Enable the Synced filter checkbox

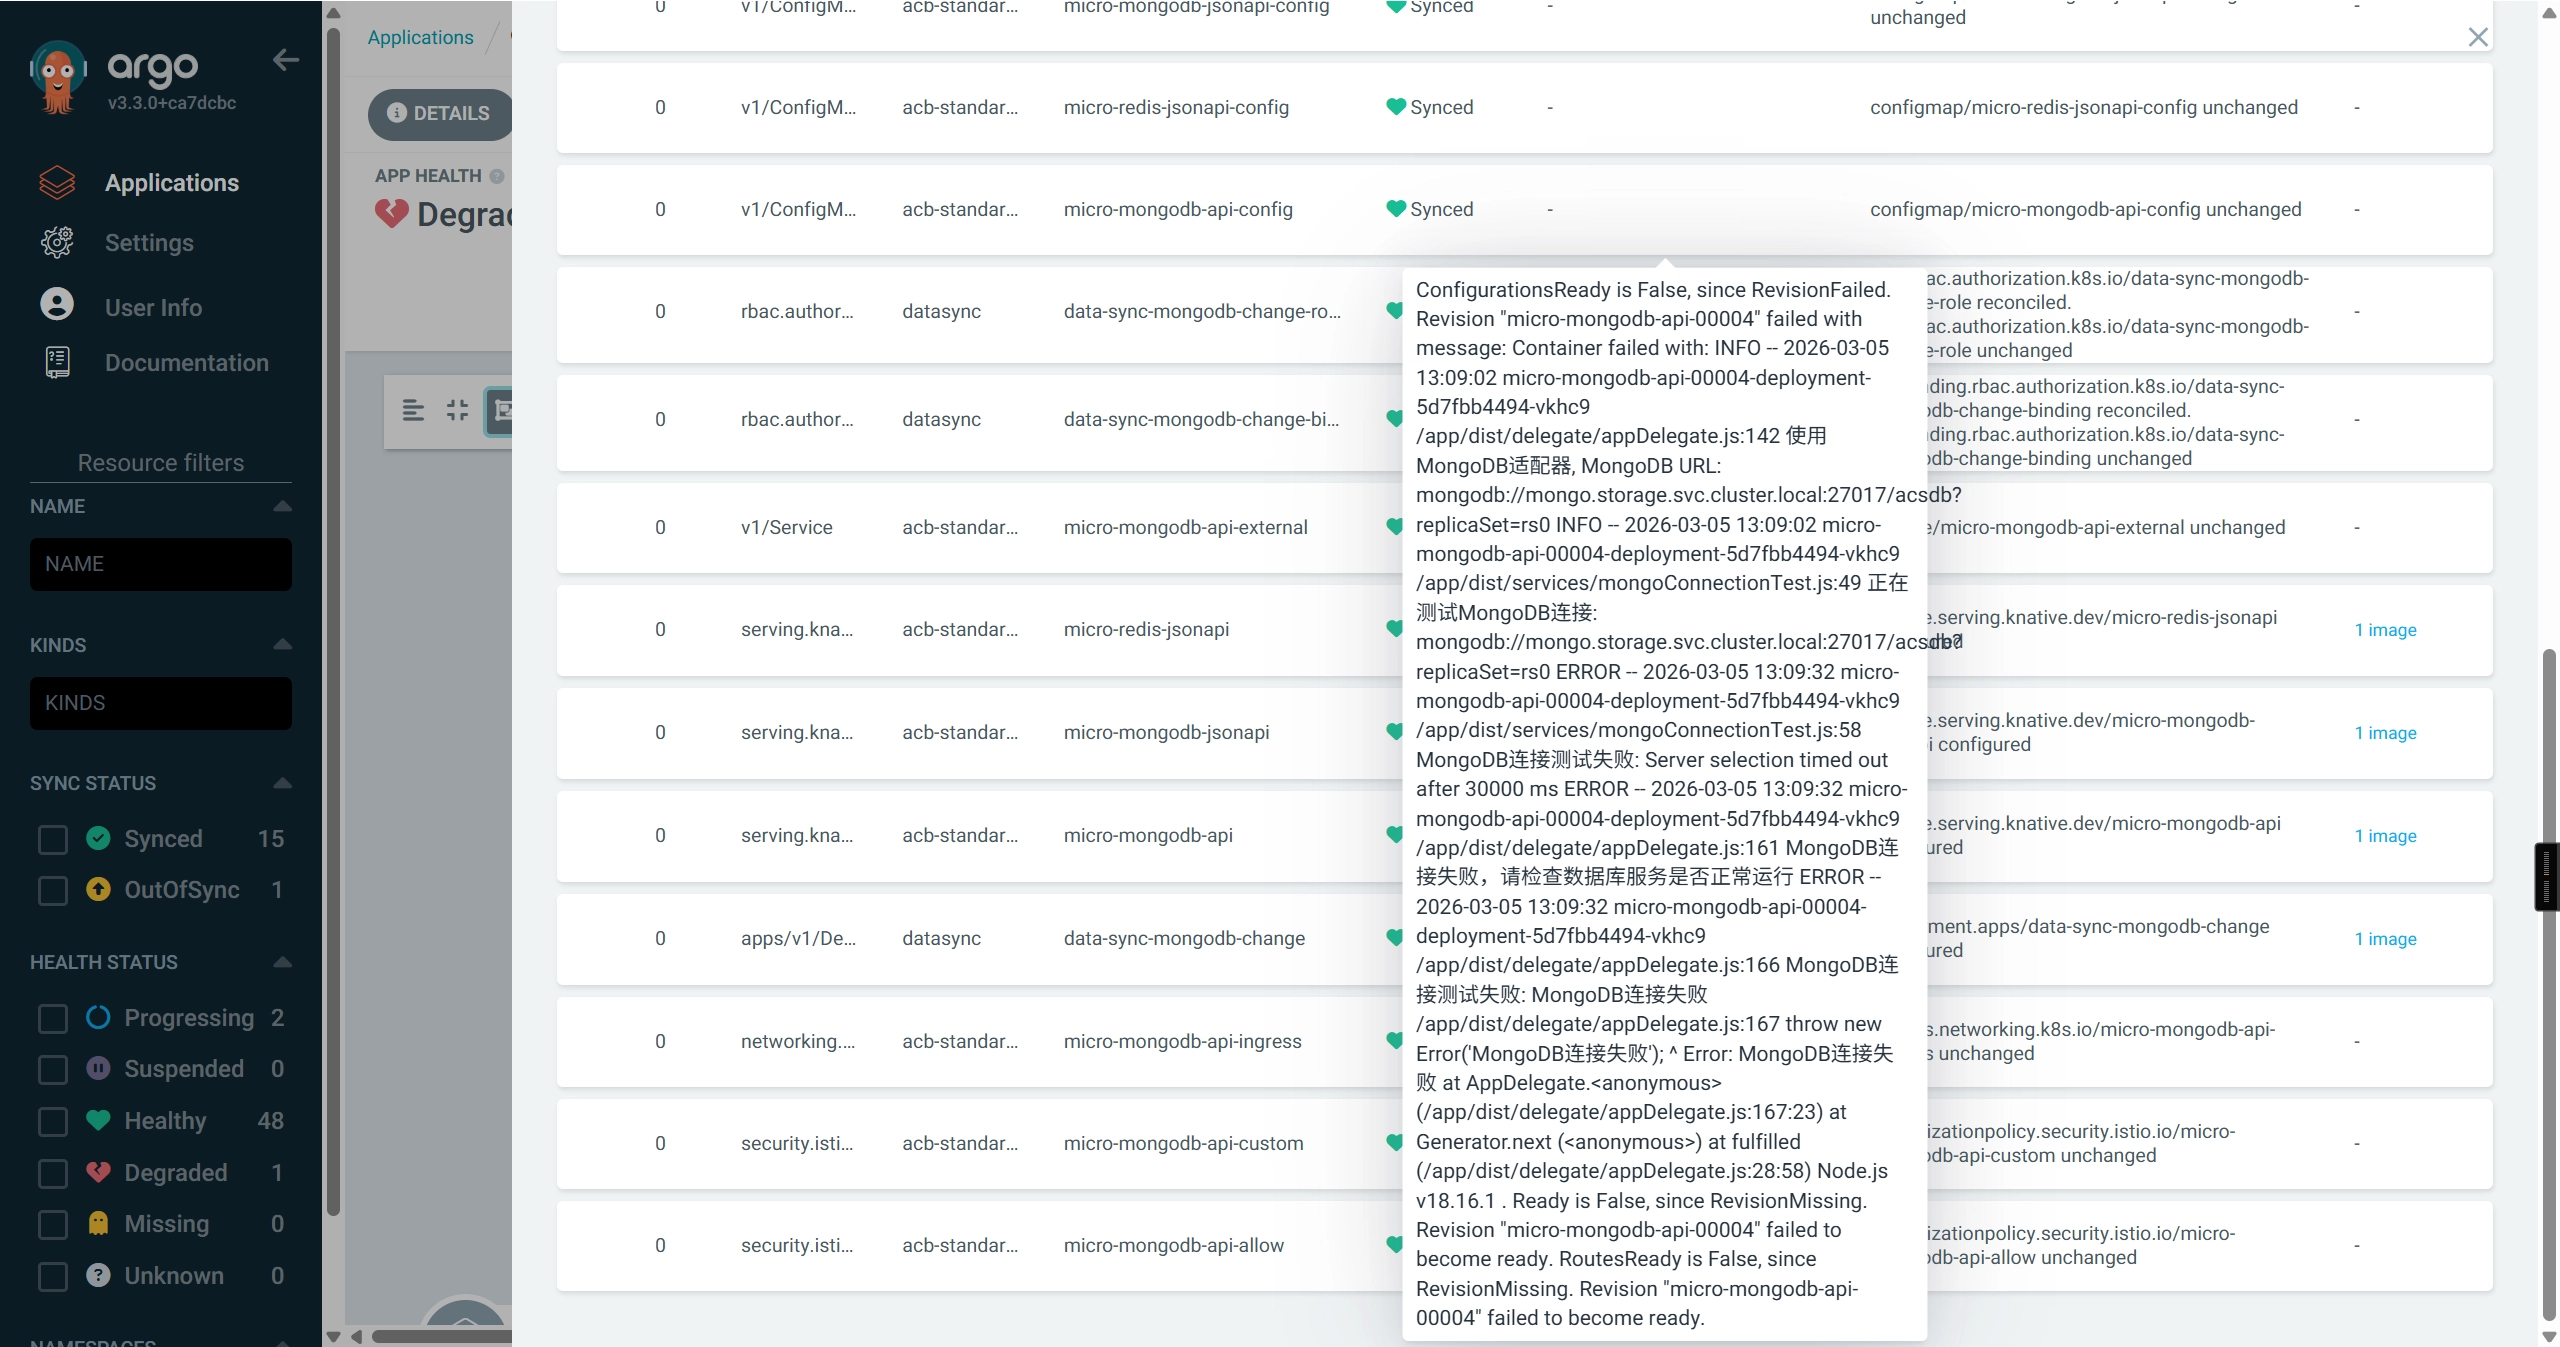53,839
